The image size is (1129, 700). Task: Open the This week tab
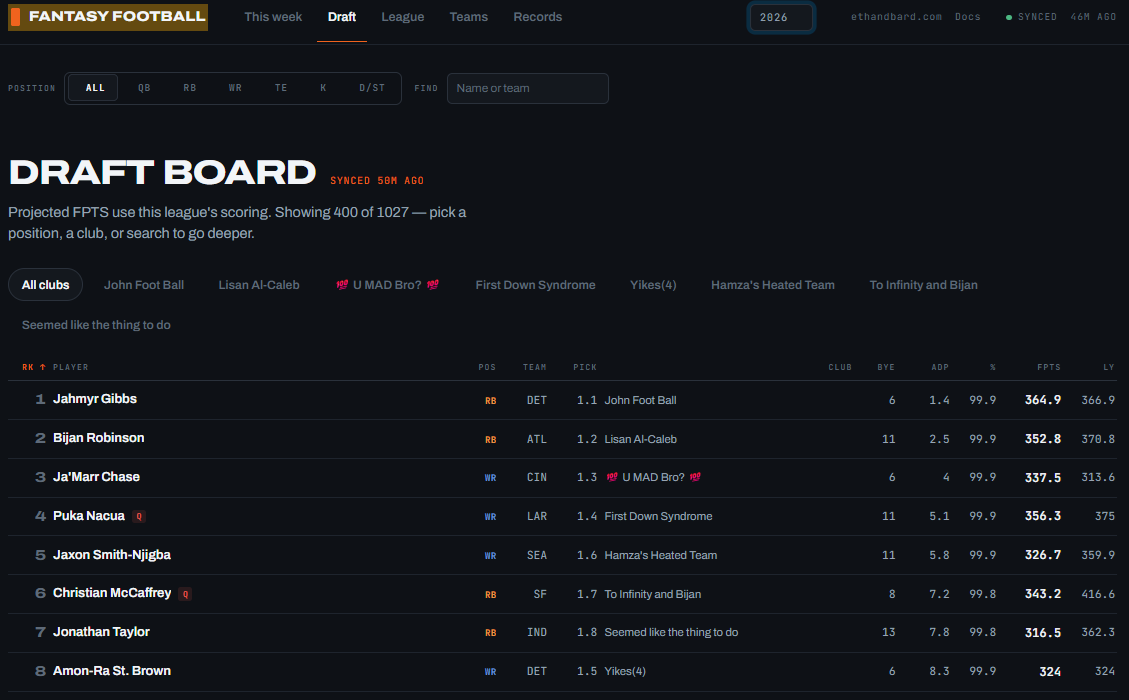273,17
